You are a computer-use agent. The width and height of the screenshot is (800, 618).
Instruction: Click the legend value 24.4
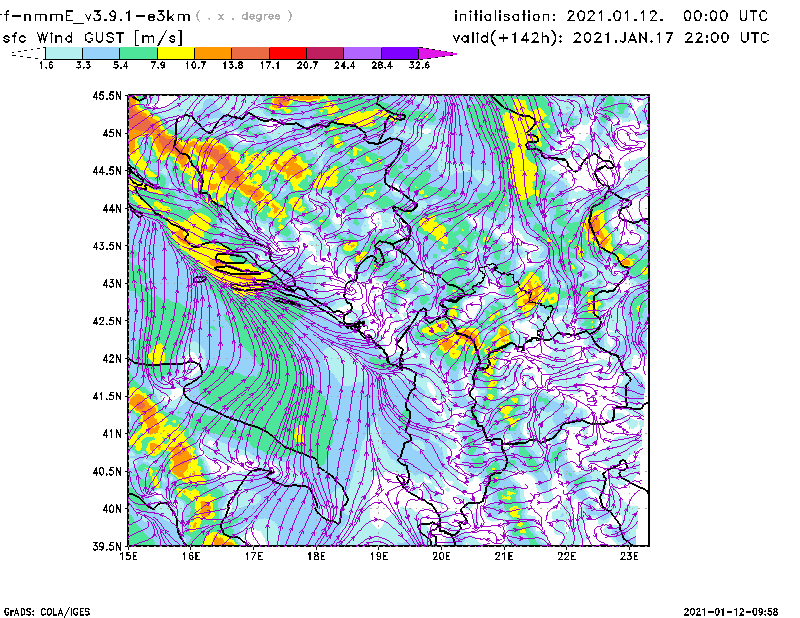point(344,65)
